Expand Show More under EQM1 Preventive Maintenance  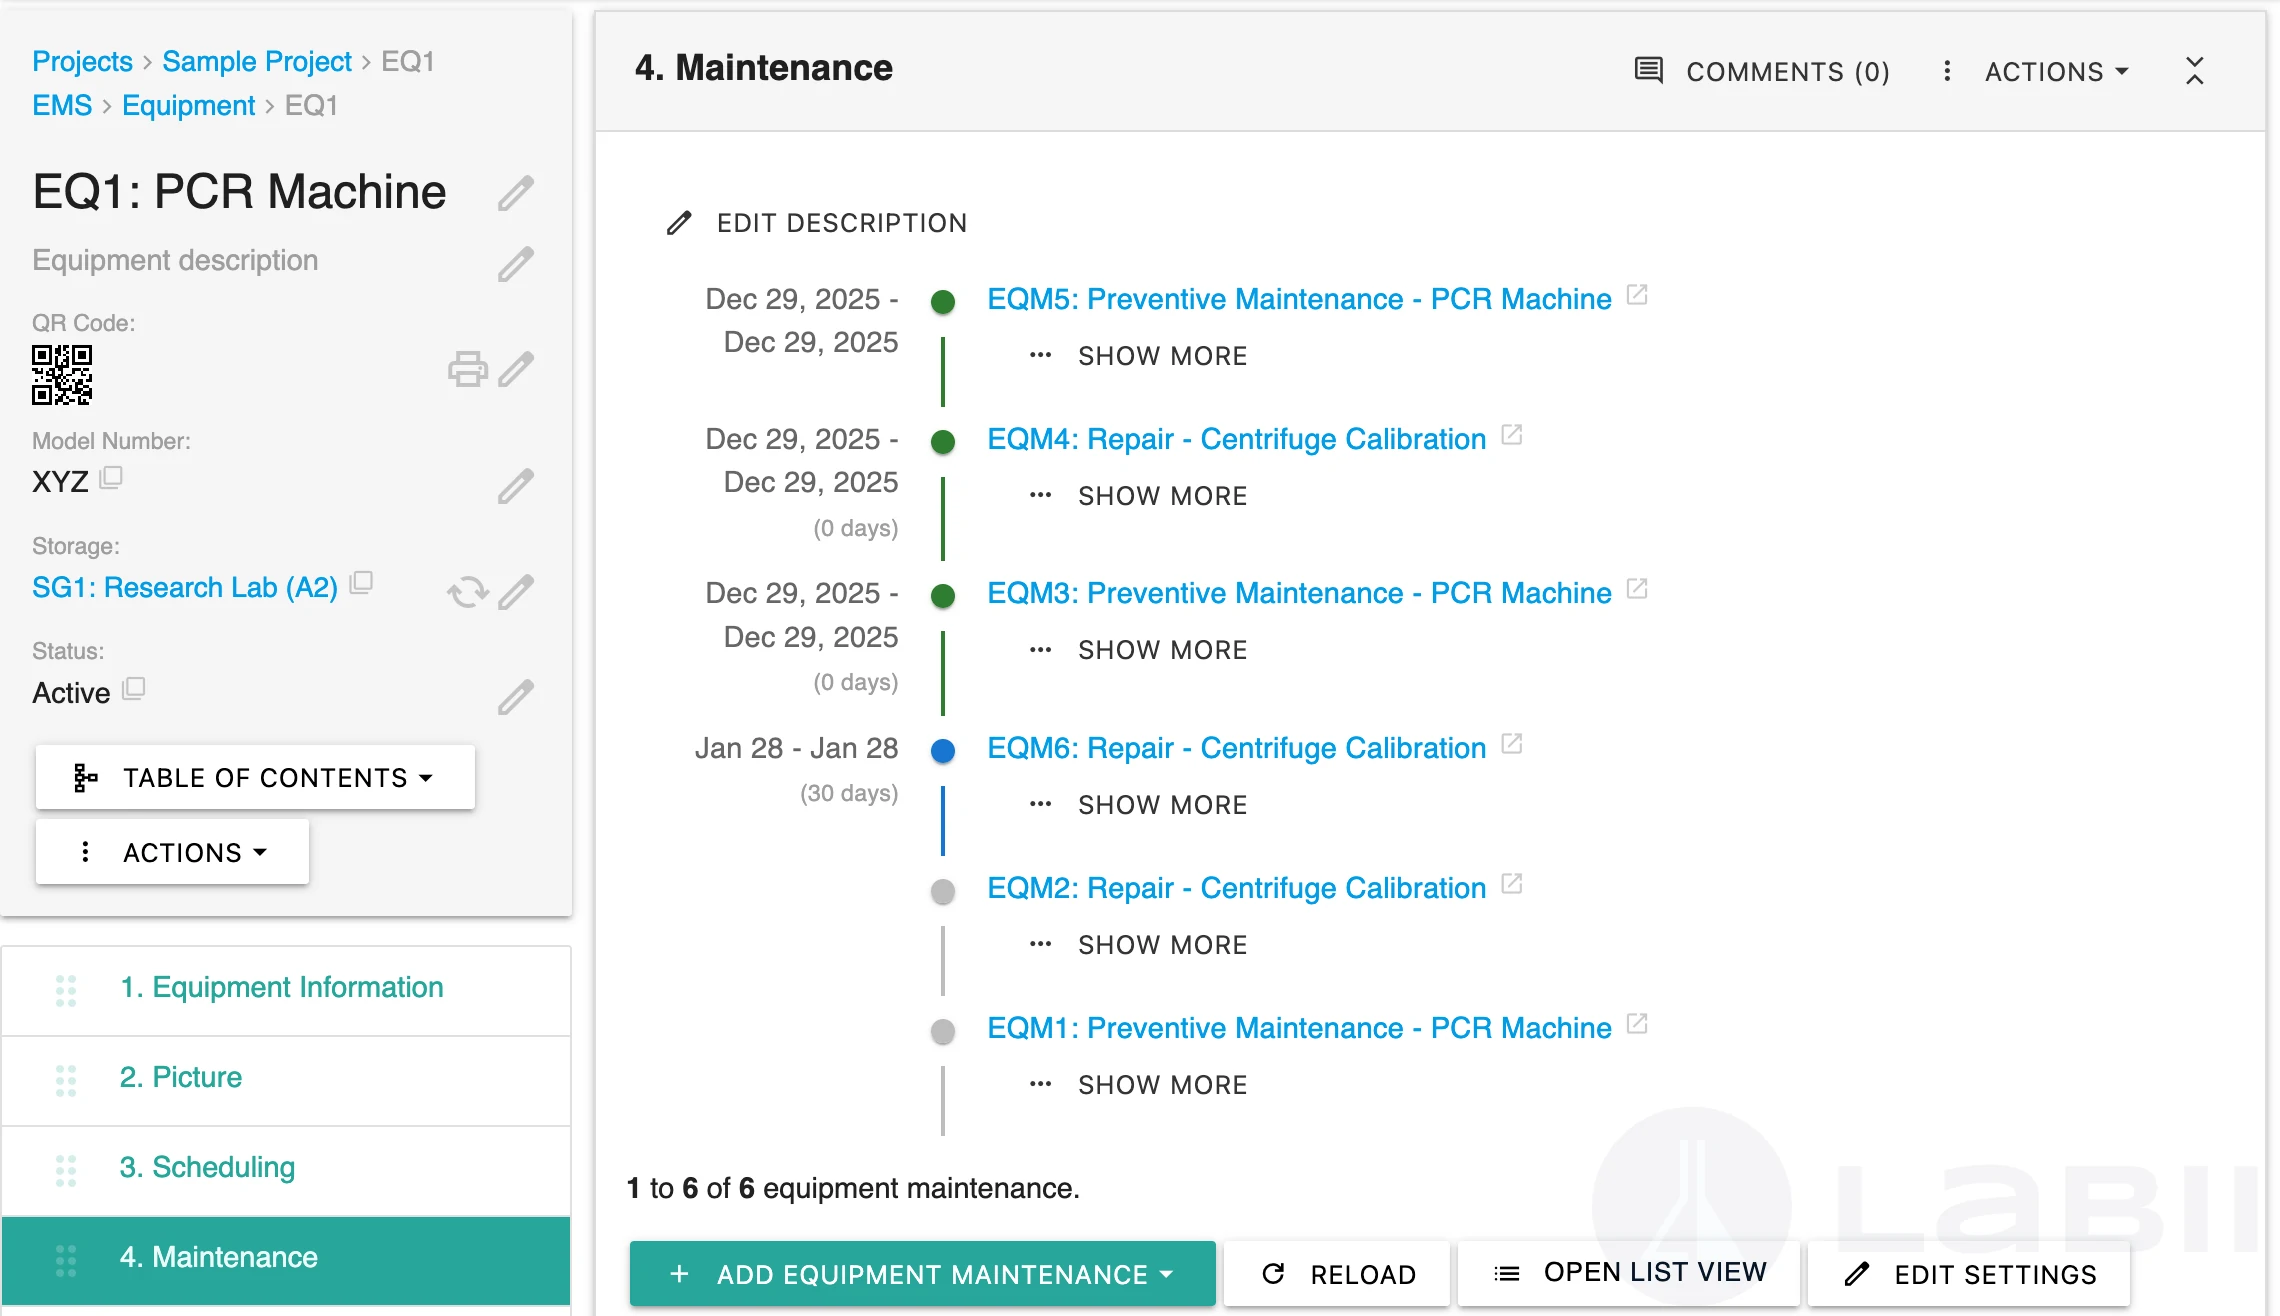(x=1161, y=1085)
